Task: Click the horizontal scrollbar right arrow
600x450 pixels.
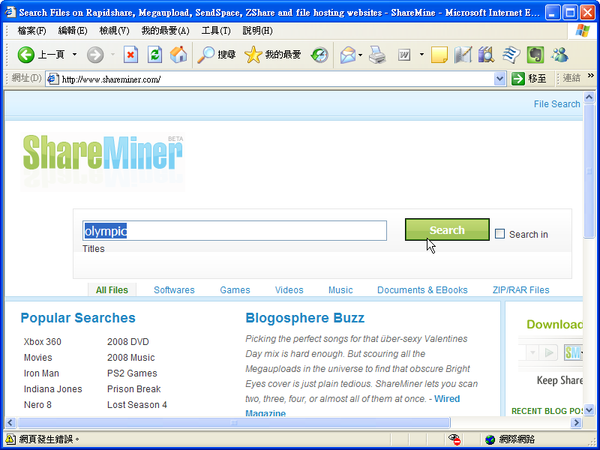Action: [576, 423]
